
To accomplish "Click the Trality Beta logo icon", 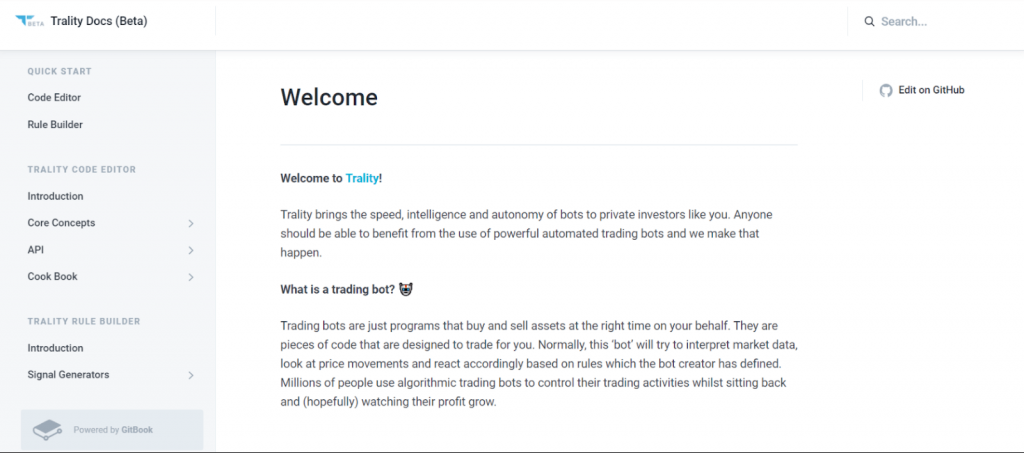I will tap(29, 21).
